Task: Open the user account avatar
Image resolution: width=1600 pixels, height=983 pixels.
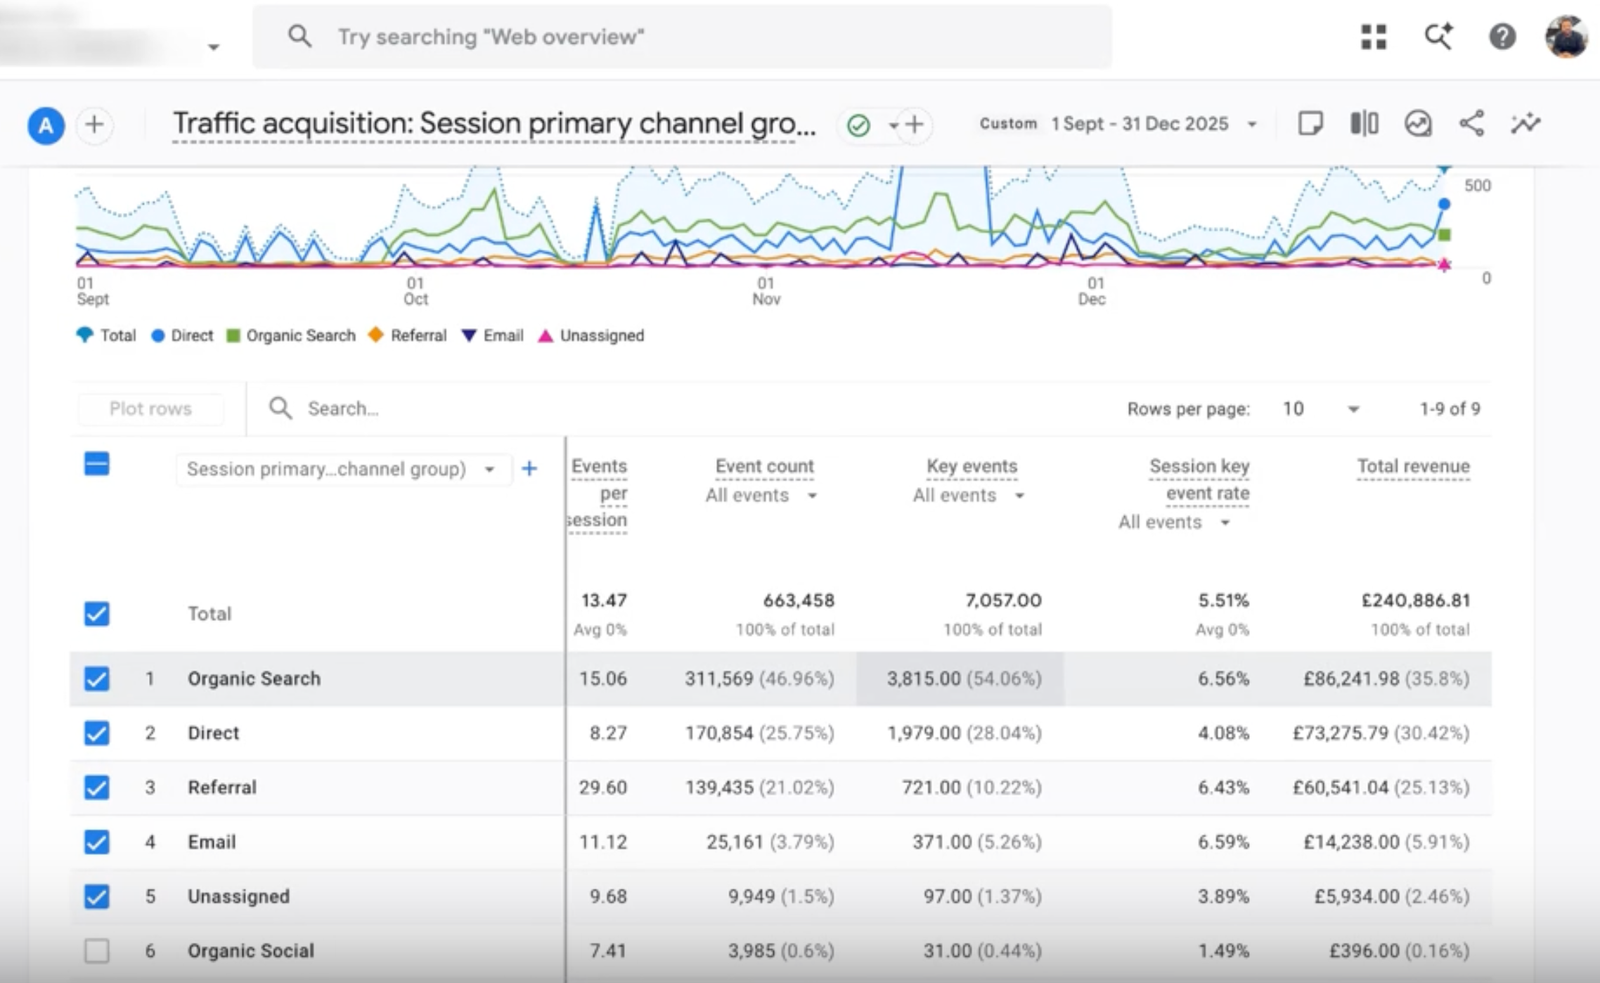Action: (1566, 37)
